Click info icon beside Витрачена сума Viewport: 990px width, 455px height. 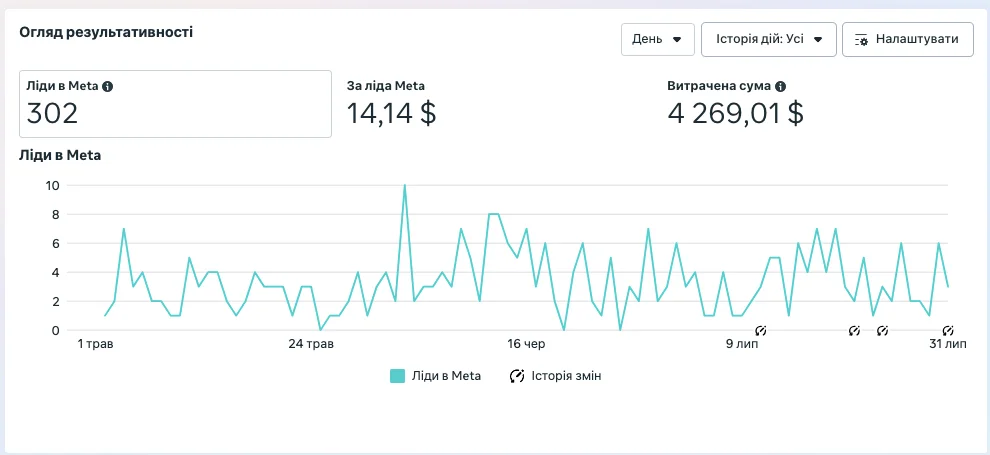(x=780, y=87)
